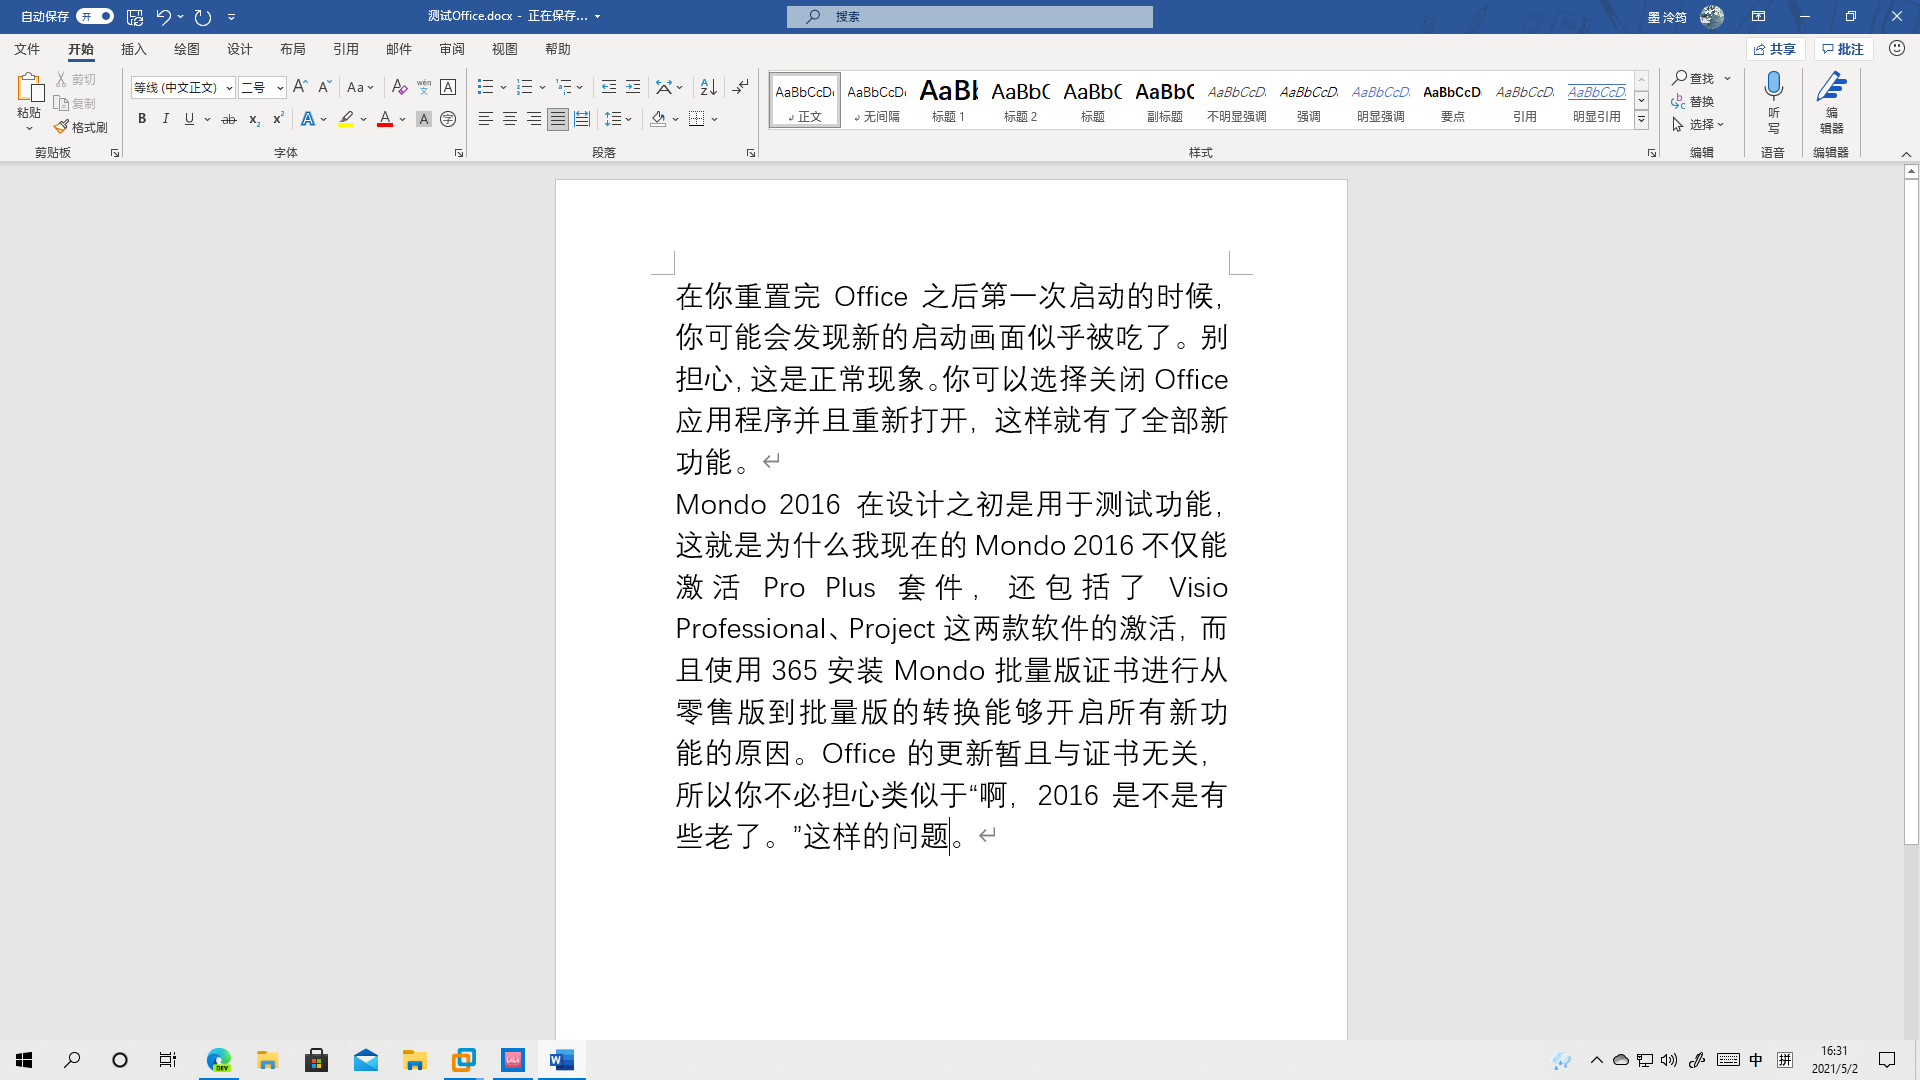This screenshot has height=1080, width=1920.
Task: Click the 替换 replace button
Action: (1693, 101)
